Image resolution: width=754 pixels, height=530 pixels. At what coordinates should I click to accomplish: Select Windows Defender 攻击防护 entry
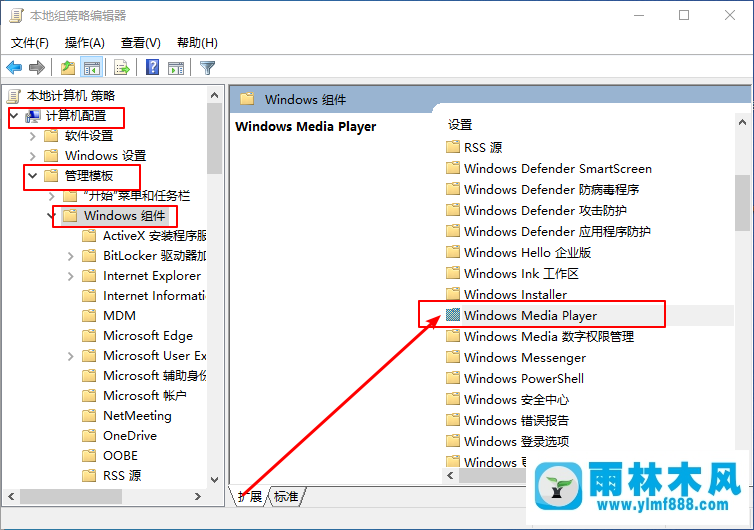[545, 210]
